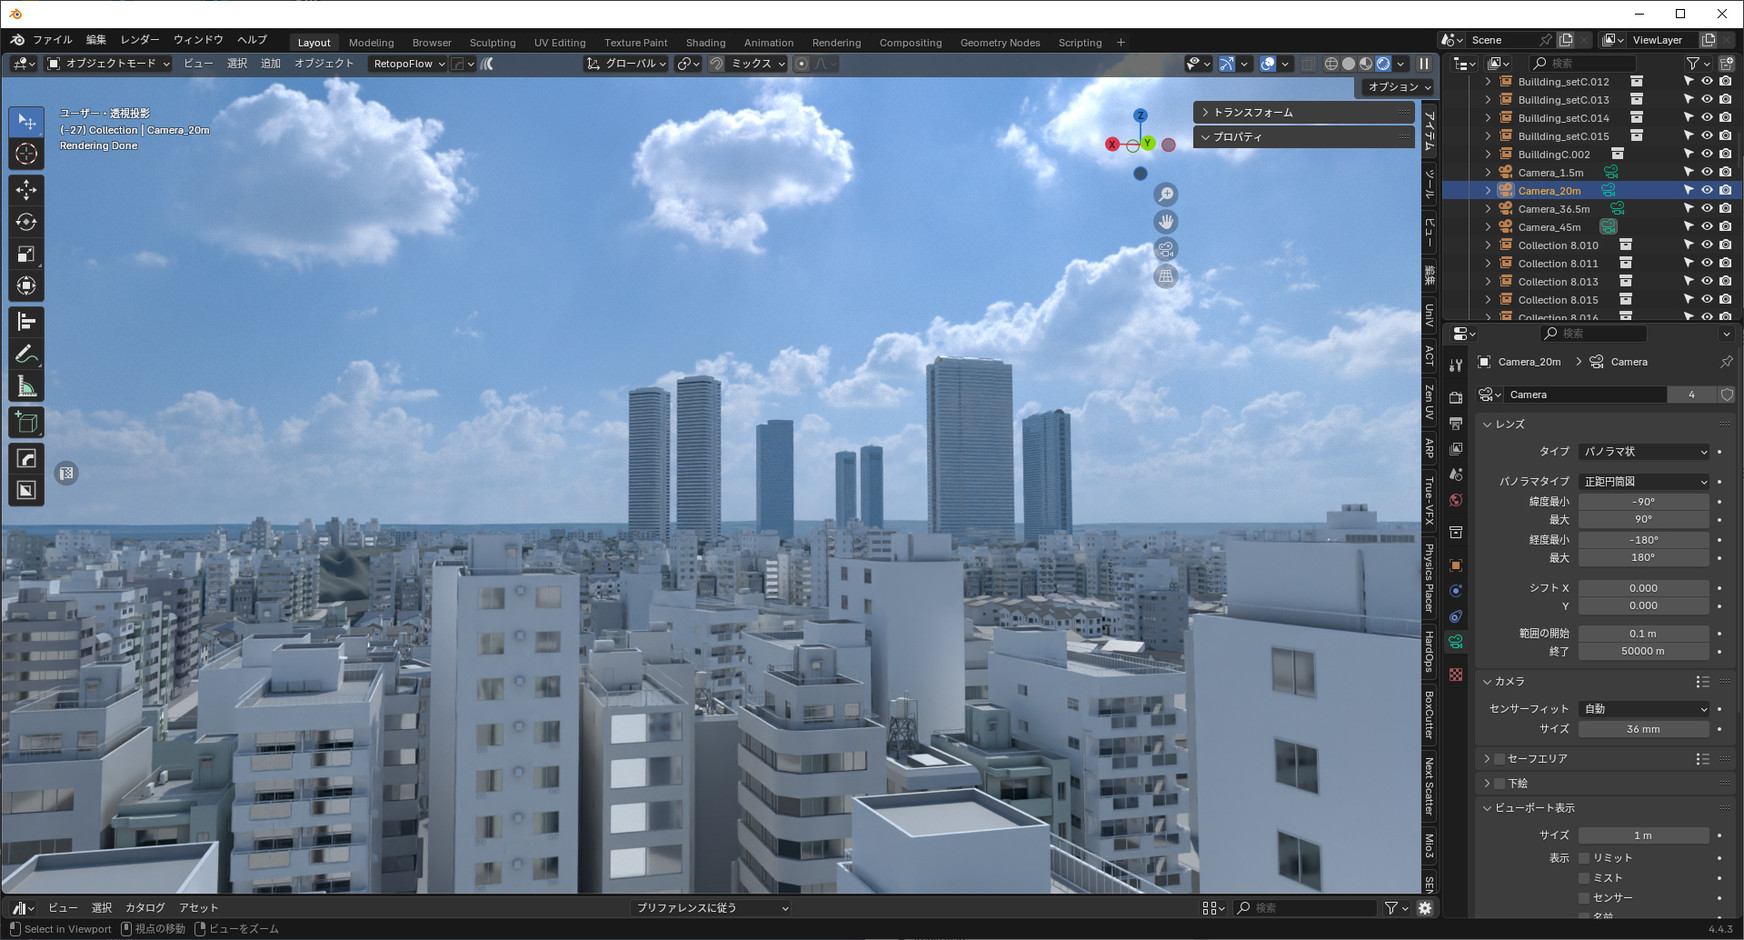Open the Render menu
1744x940 pixels.
click(139, 40)
